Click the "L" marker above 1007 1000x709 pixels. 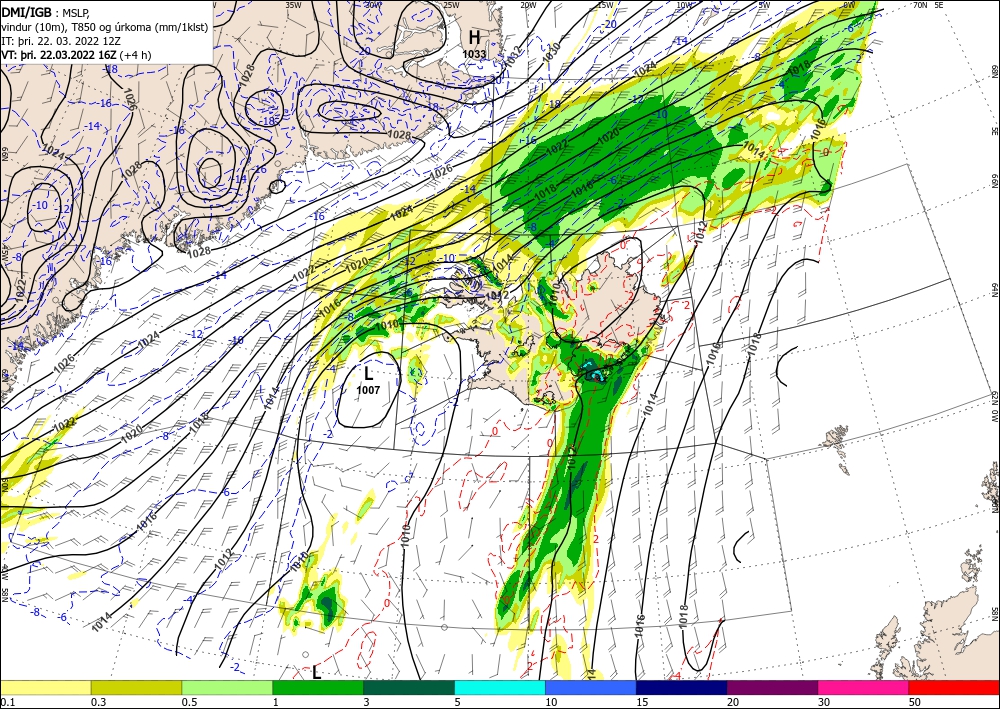coord(369,373)
